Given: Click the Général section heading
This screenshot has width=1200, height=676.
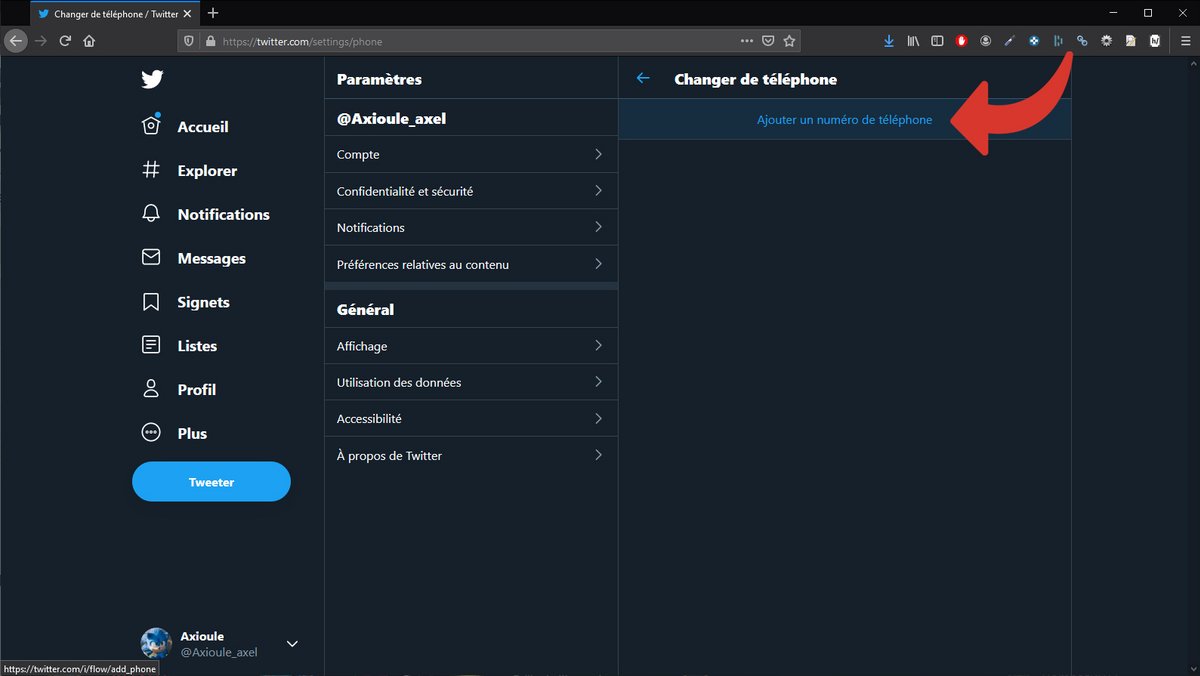Looking at the screenshot, I should [x=365, y=310].
